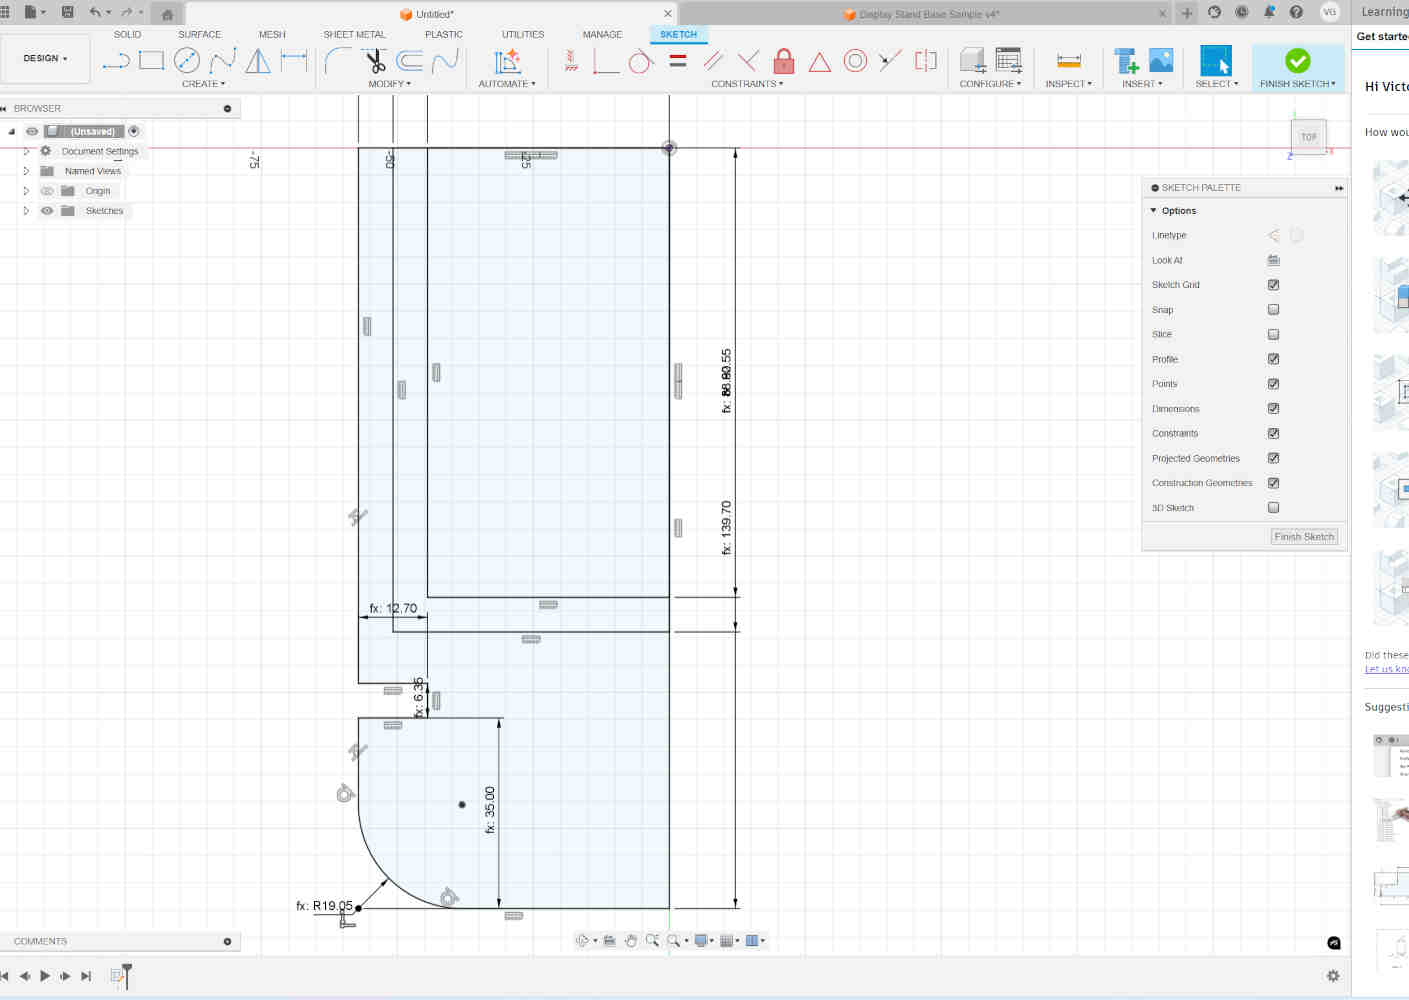Select the Offset tool

click(409, 61)
